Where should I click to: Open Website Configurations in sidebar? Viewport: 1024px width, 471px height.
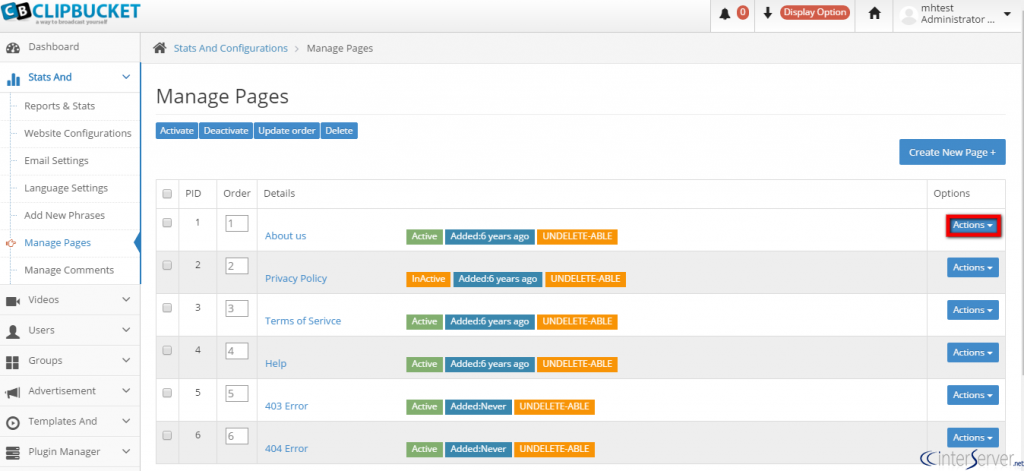pos(78,133)
